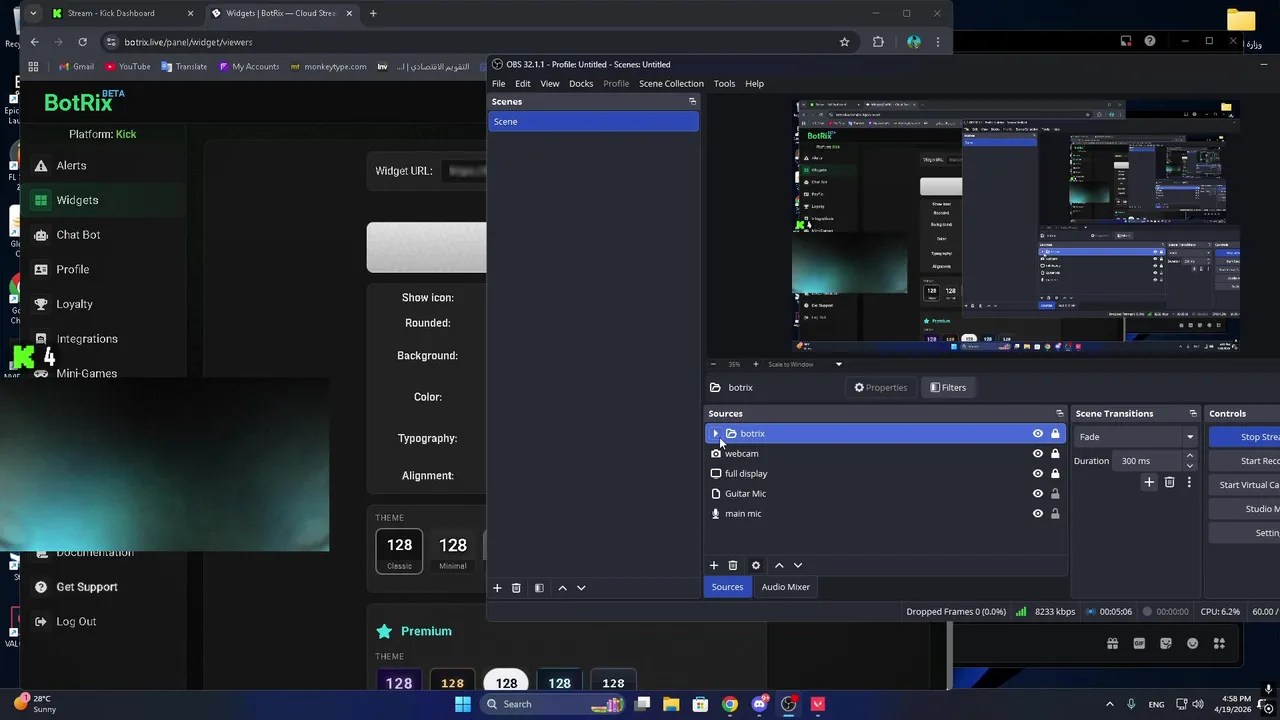Delete the selected scene with the trash icon

point(516,588)
